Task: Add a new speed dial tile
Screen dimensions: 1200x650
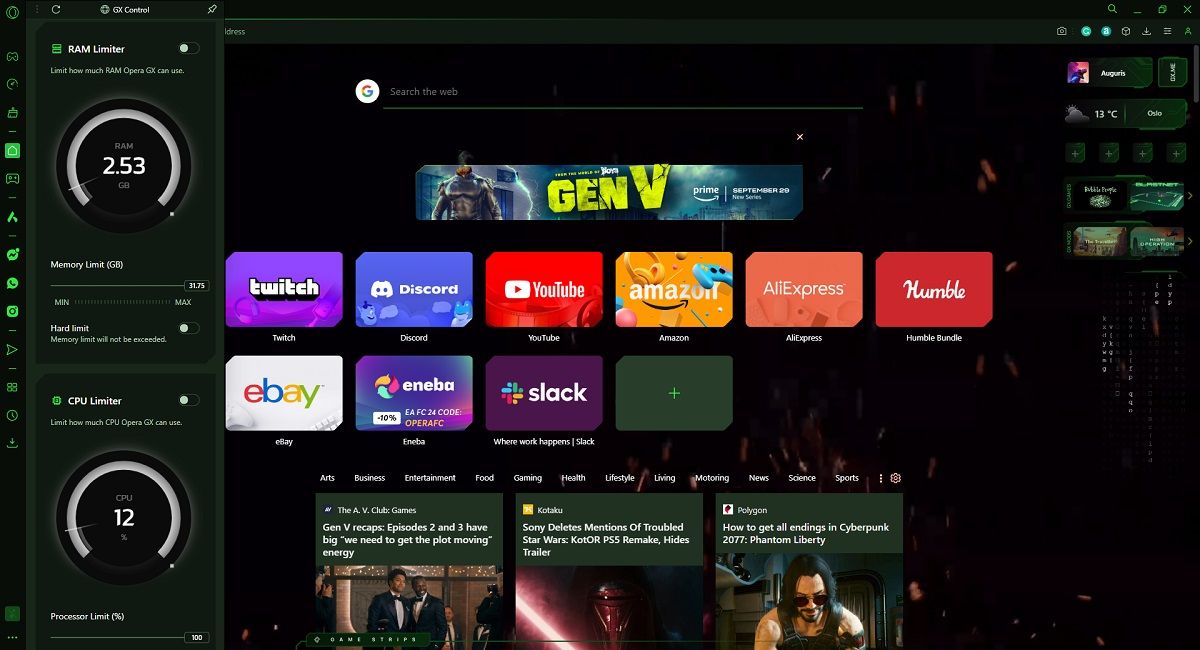Action: [x=673, y=392]
